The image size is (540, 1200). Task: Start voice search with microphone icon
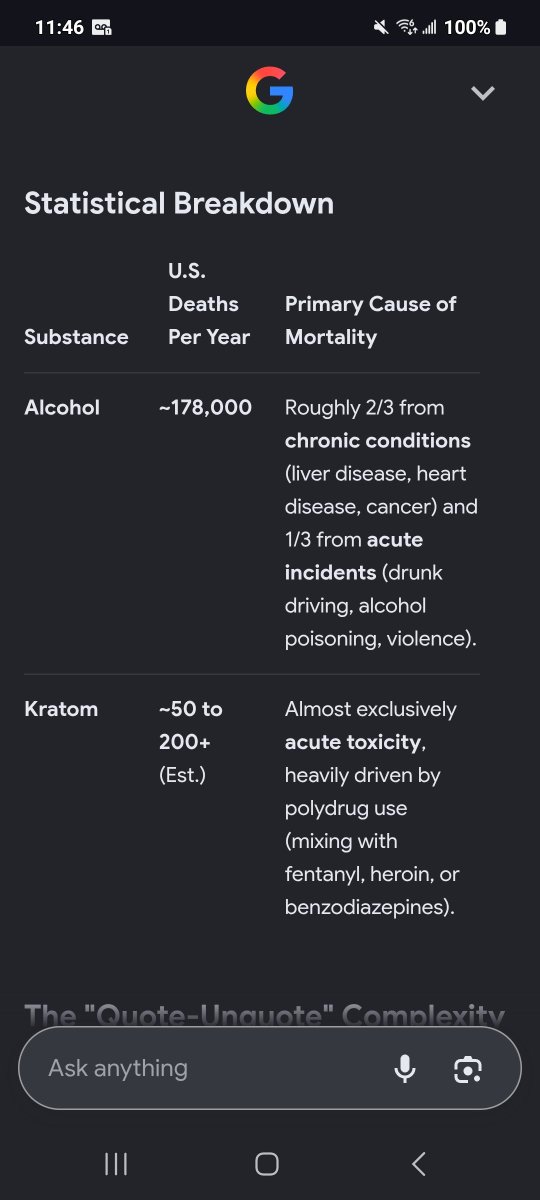pyautogui.click(x=405, y=1068)
